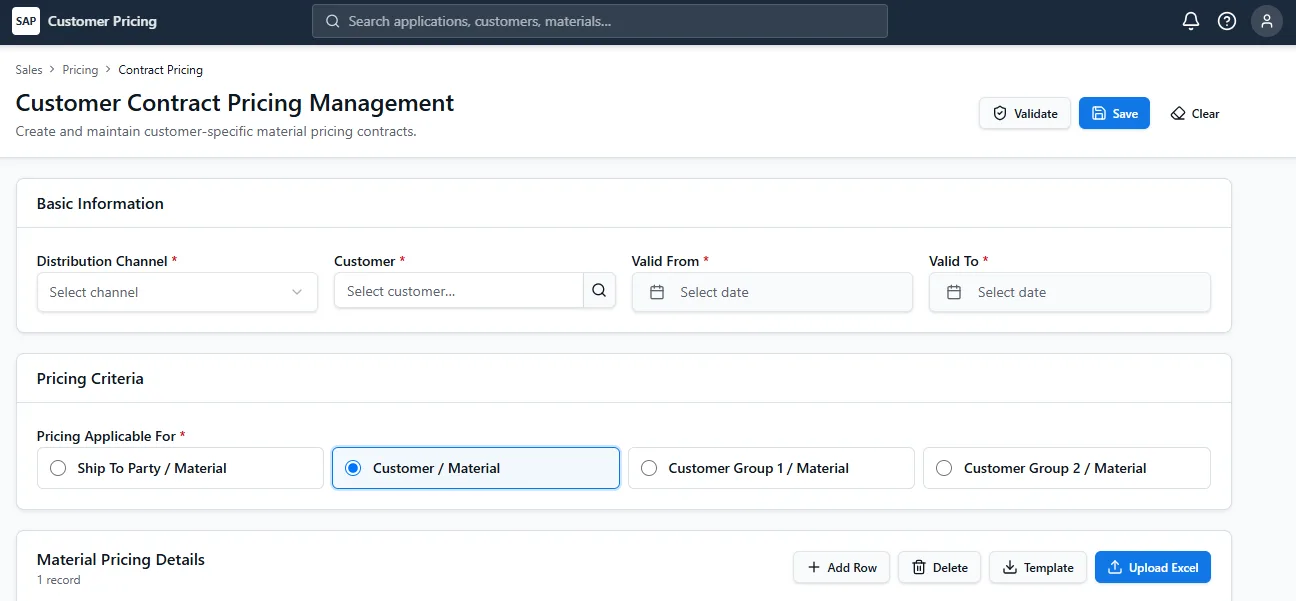1296x601 pixels.
Task: Click the Valid To field label
Action: click(958, 261)
